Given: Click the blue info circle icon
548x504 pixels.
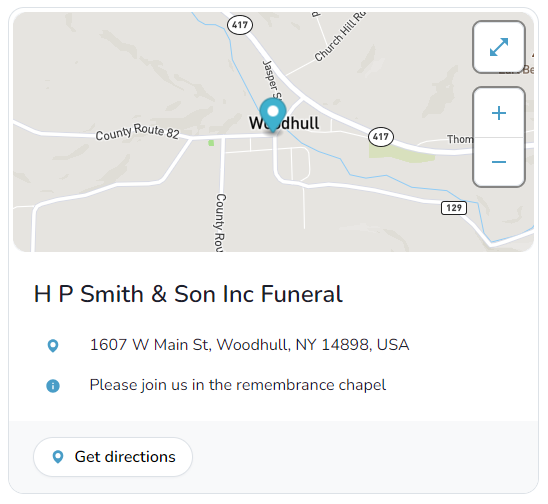Looking at the screenshot, I should click(53, 386).
